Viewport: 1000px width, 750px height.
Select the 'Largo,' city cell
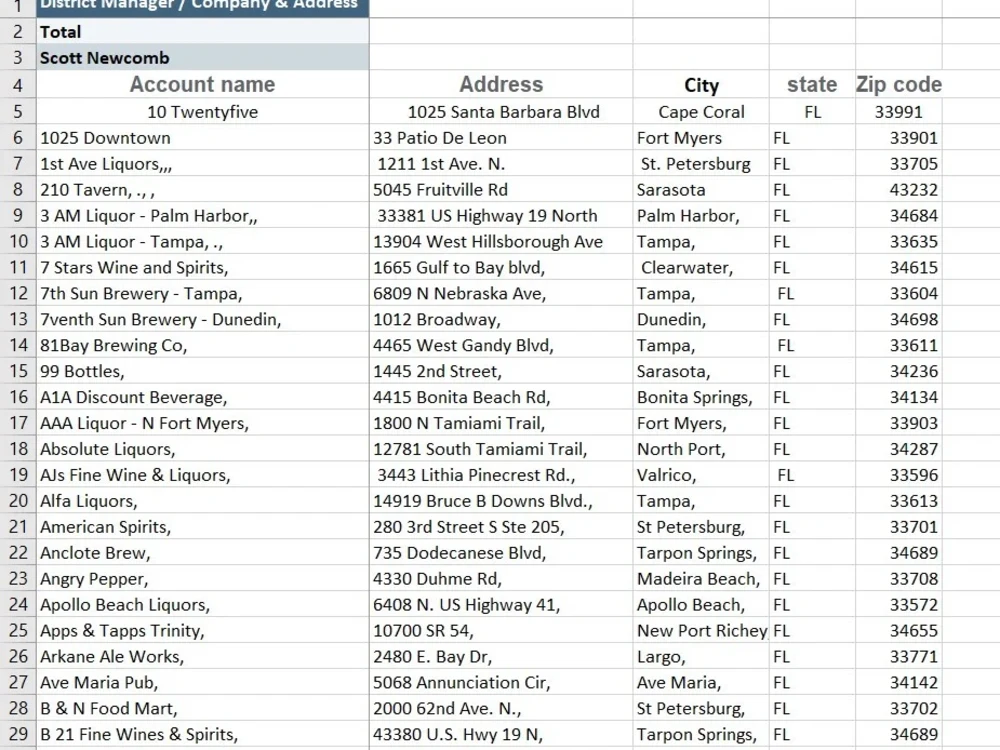point(701,656)
